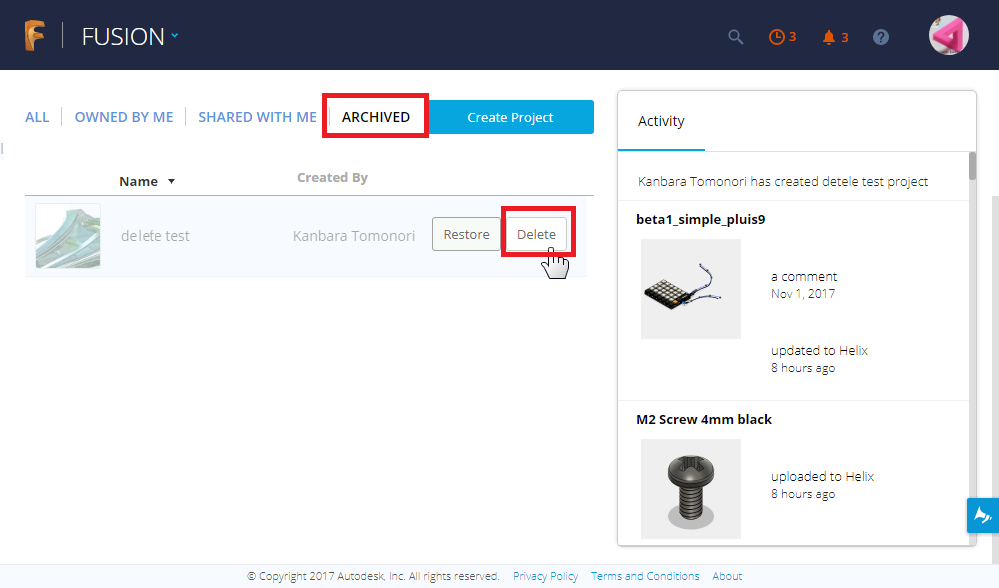Image resolution: width=999 pixels, height=588 pixels.
Task: Open the notifications bell icon
Action: [828, 37]
